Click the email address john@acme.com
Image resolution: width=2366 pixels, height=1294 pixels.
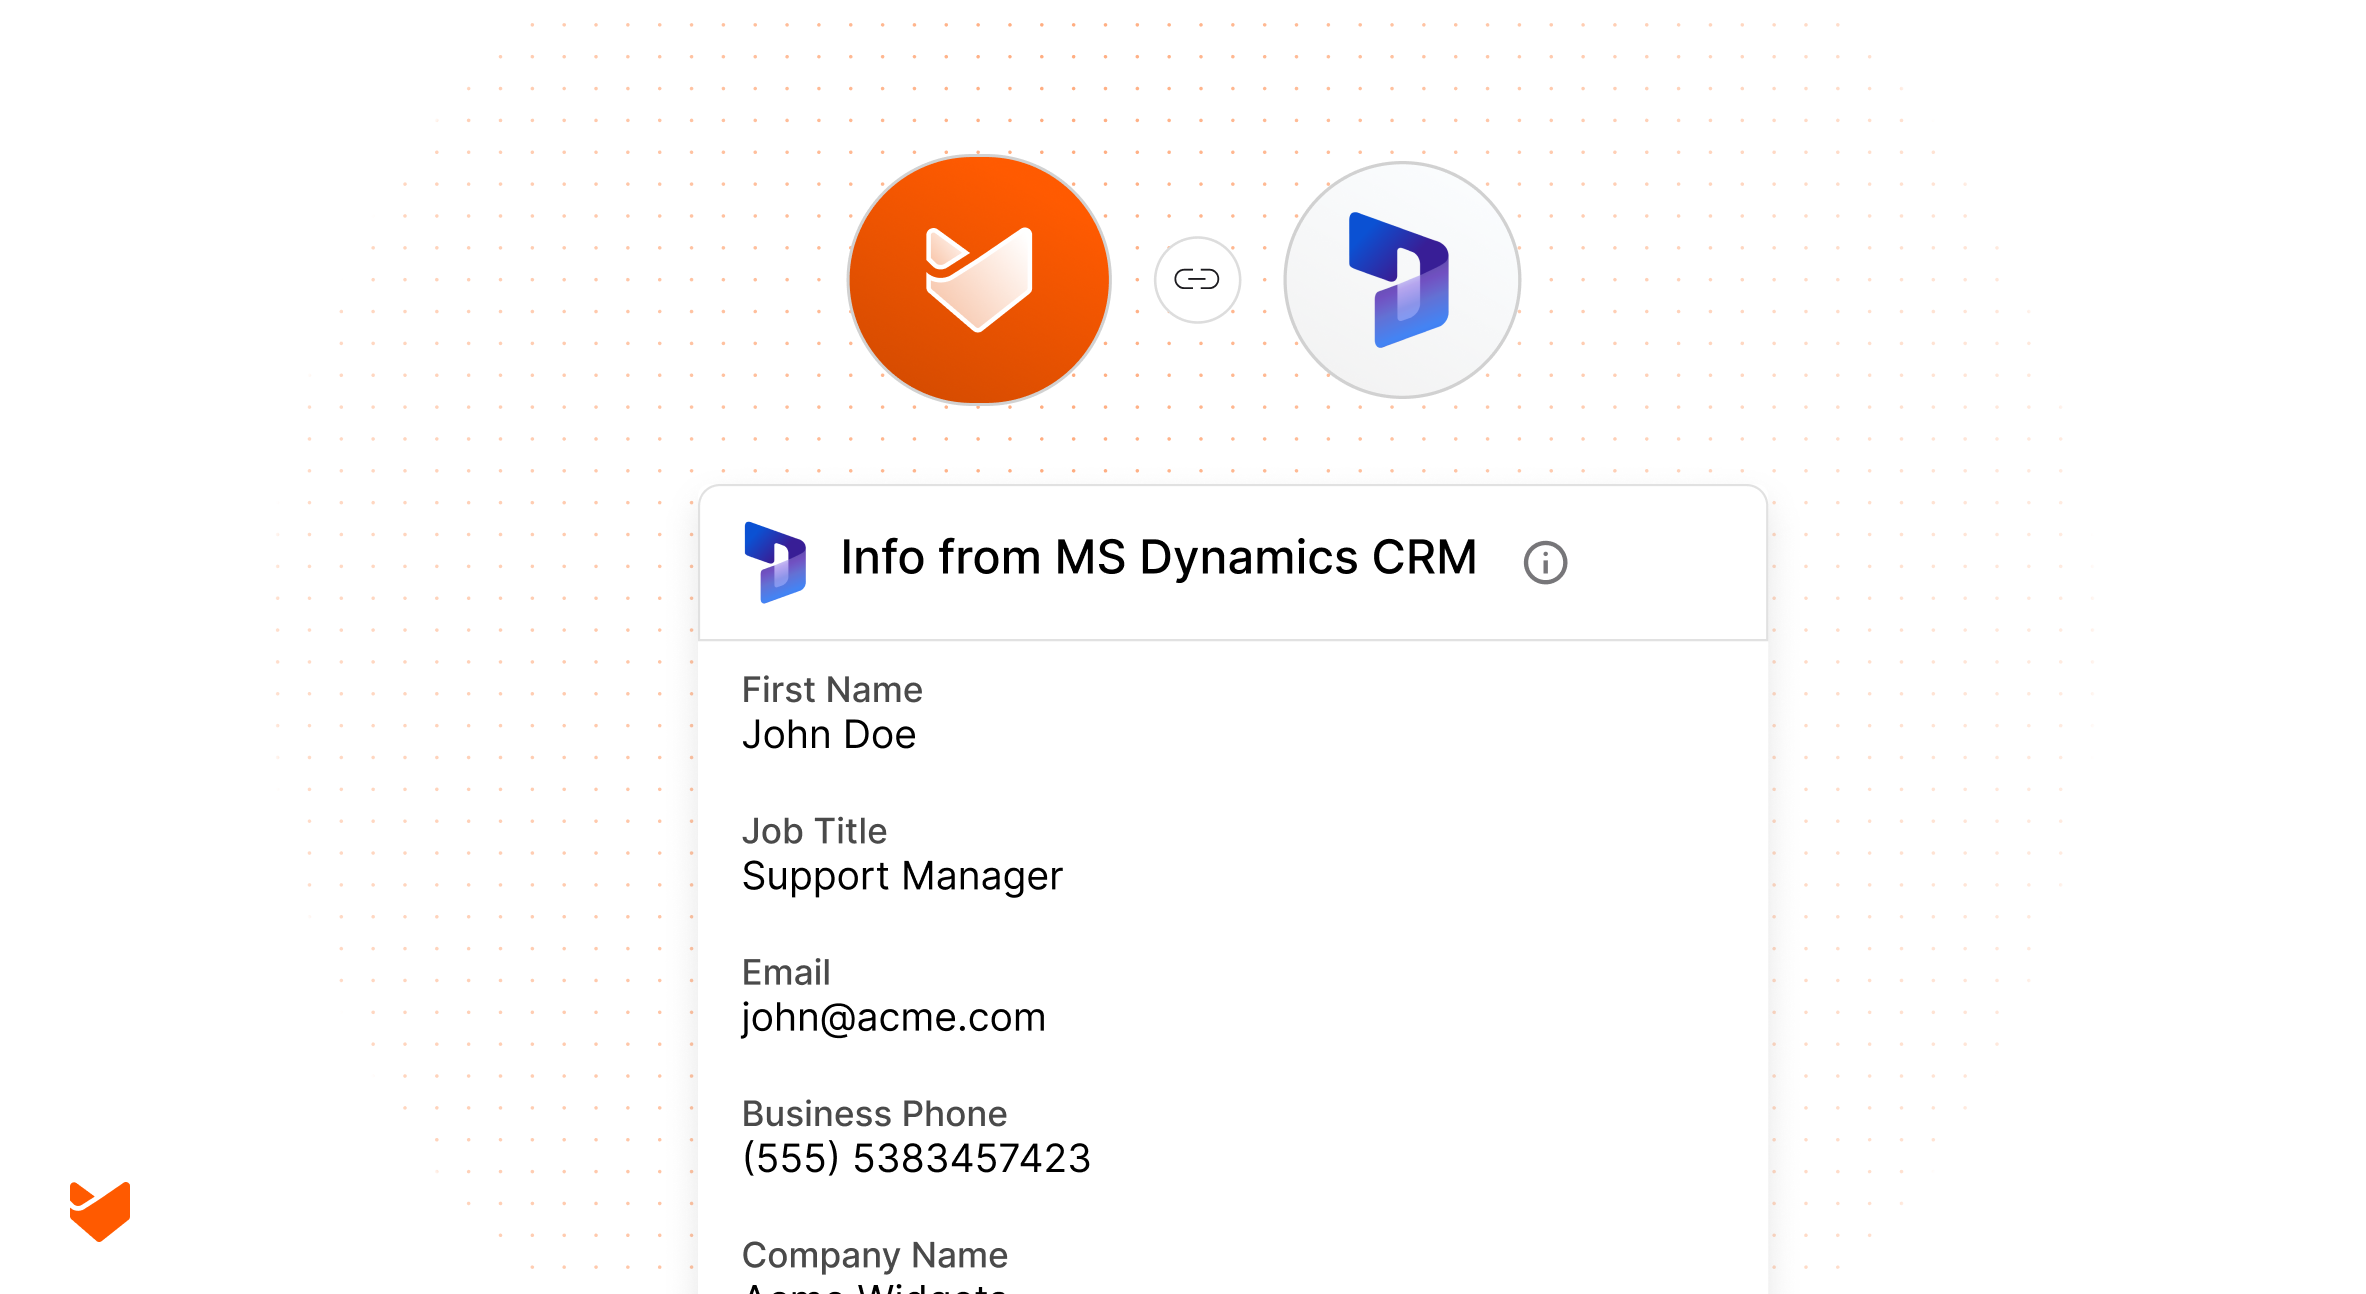pos(893,1017)
